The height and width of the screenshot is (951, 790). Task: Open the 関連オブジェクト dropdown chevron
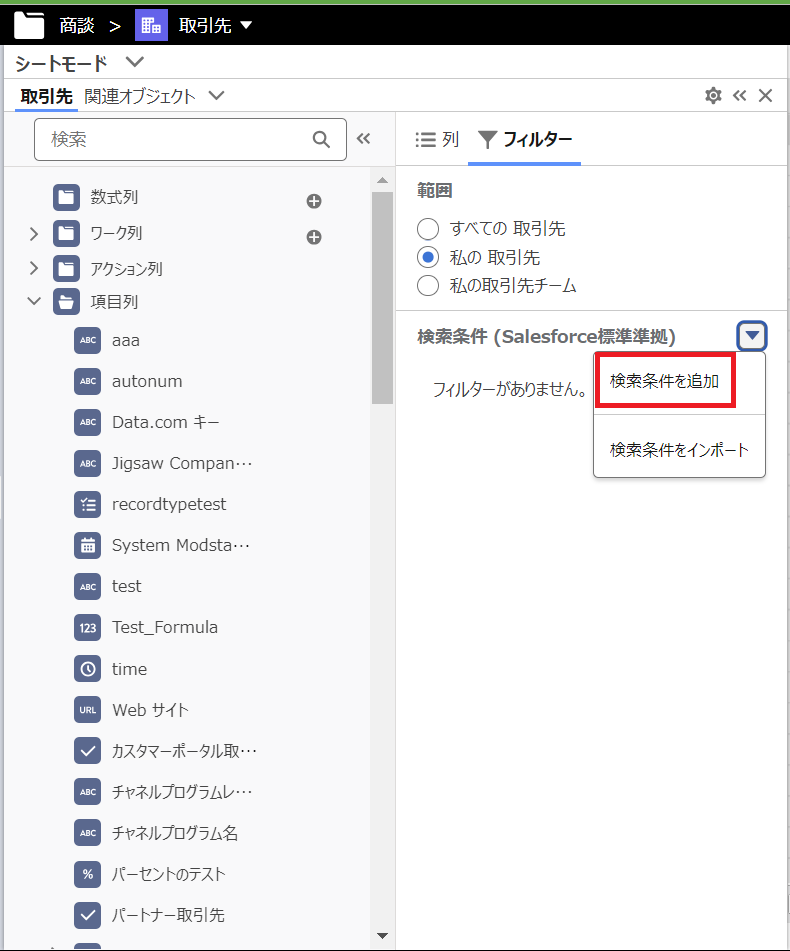tap(216, 95)
